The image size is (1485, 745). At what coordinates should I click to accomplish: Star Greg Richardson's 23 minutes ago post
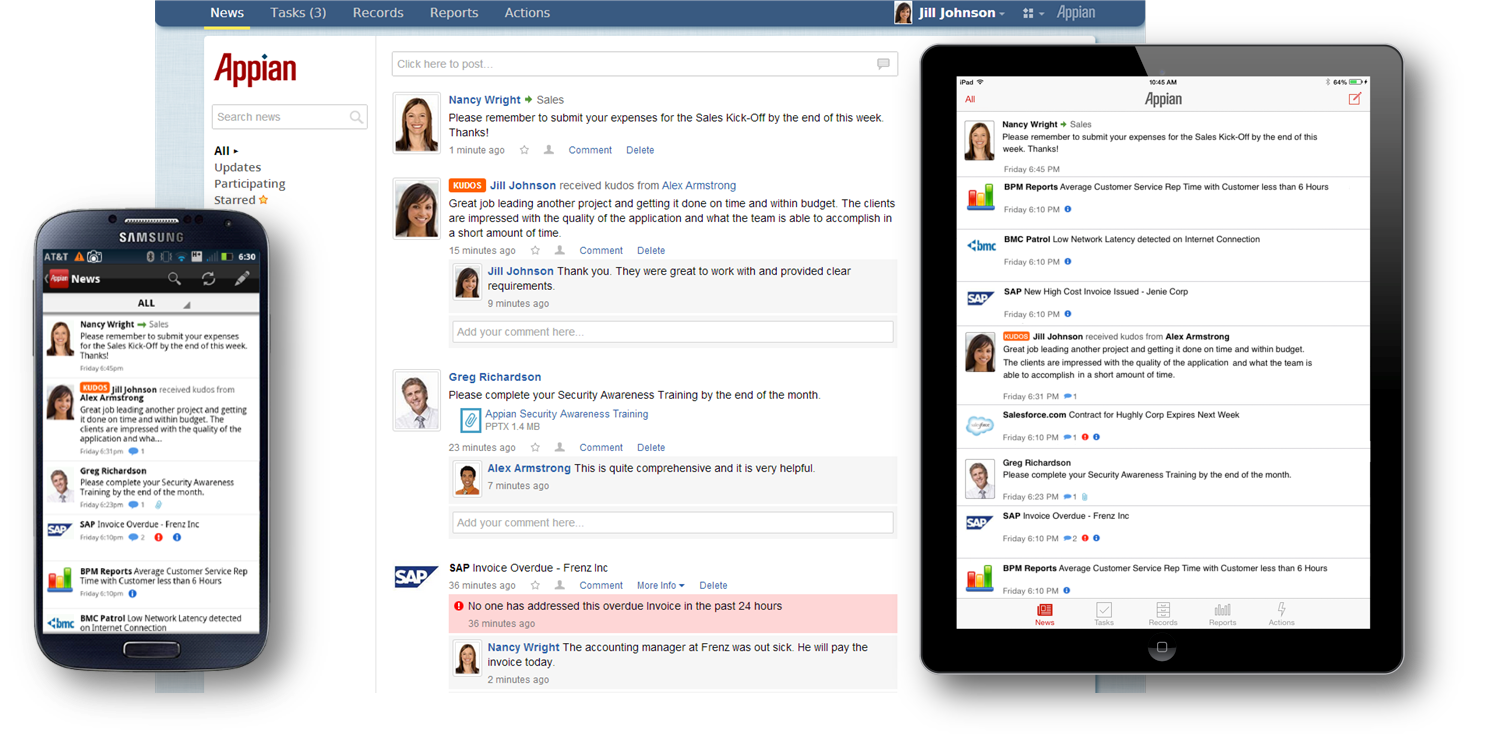coord(535,448)
